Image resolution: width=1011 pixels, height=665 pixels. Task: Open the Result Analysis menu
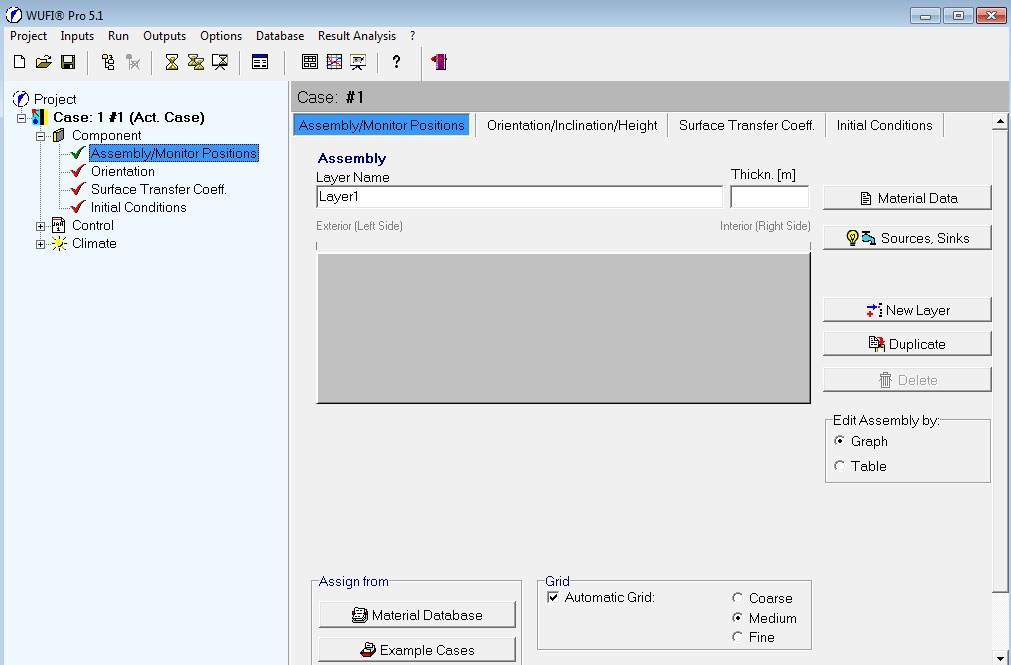(x=357, y=36)
